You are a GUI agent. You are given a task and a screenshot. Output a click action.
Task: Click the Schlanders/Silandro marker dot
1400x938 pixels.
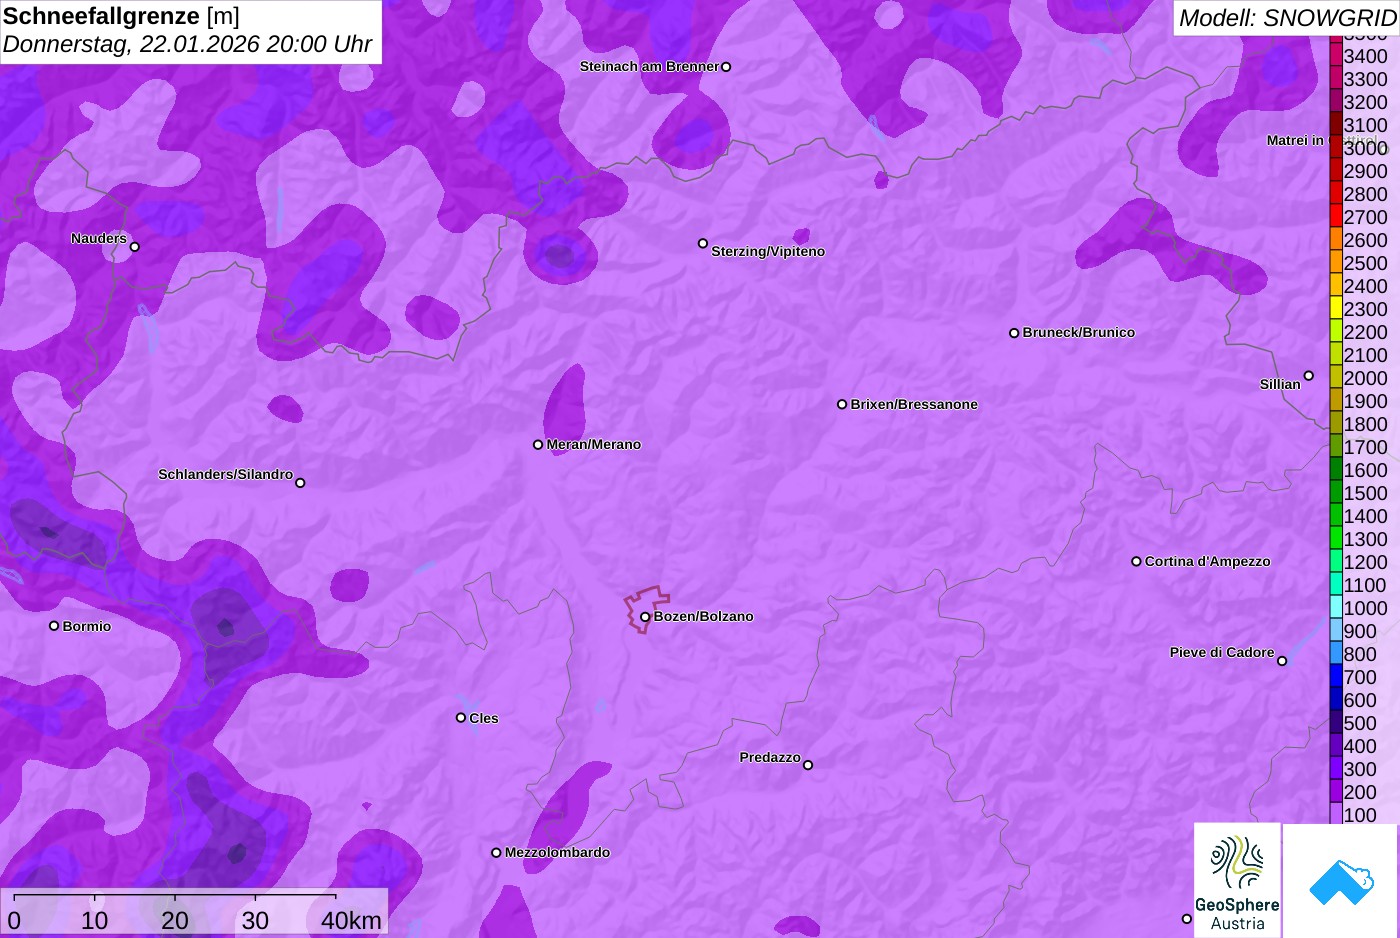[x=300, y=483]
